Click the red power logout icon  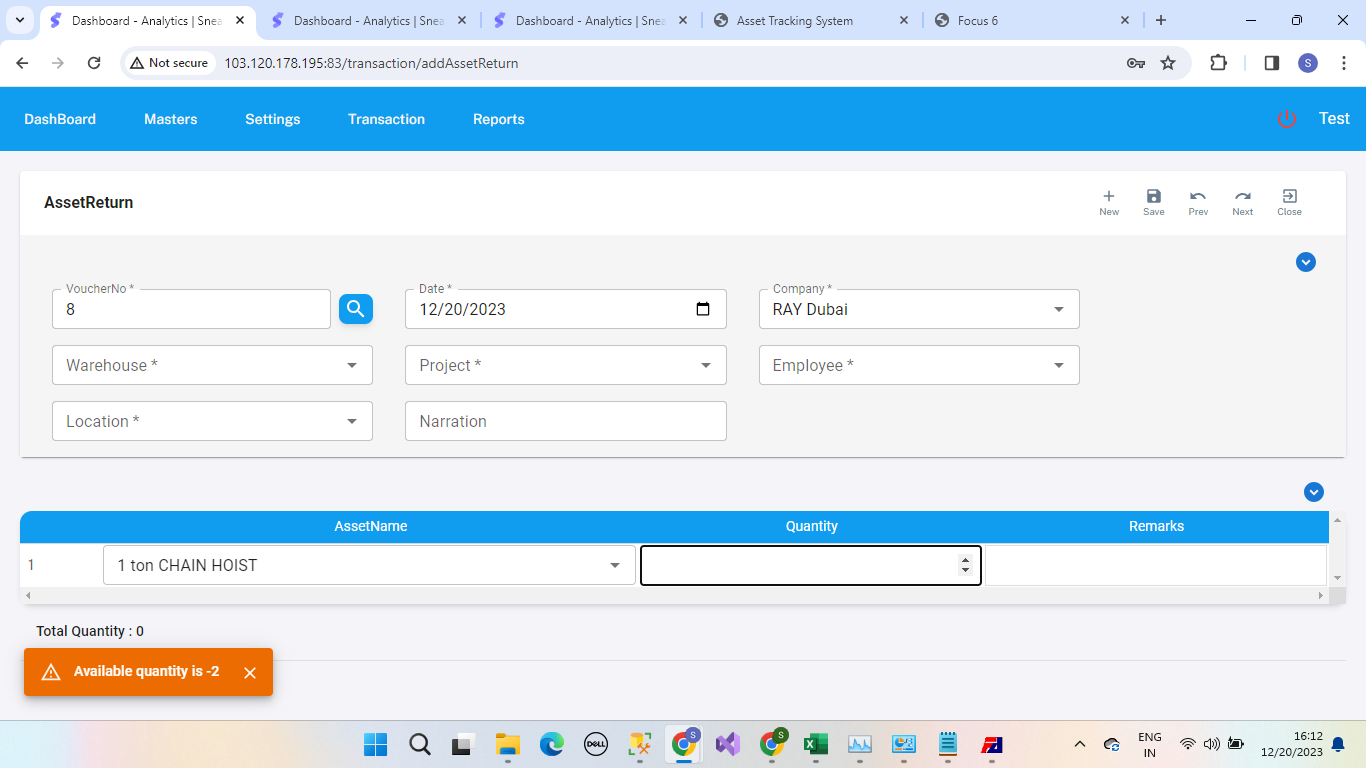click(x=1286, y=119)
